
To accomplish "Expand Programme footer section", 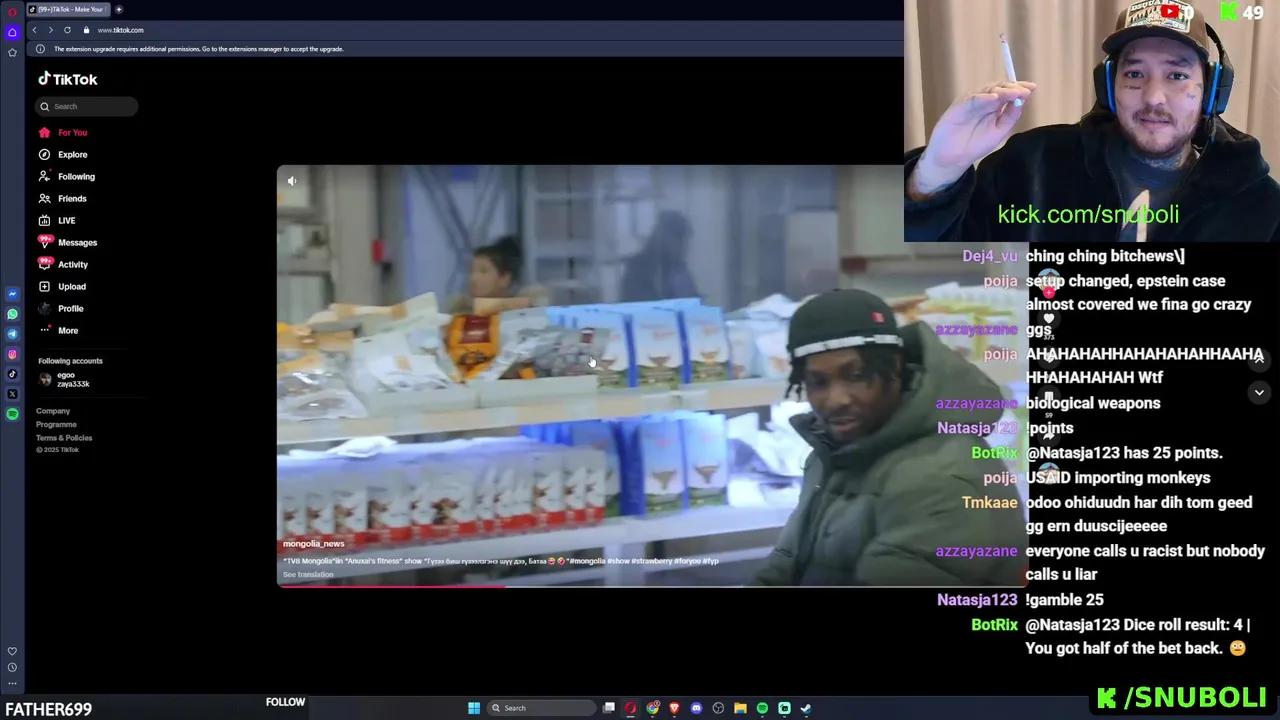I will (x=56, y=424).
